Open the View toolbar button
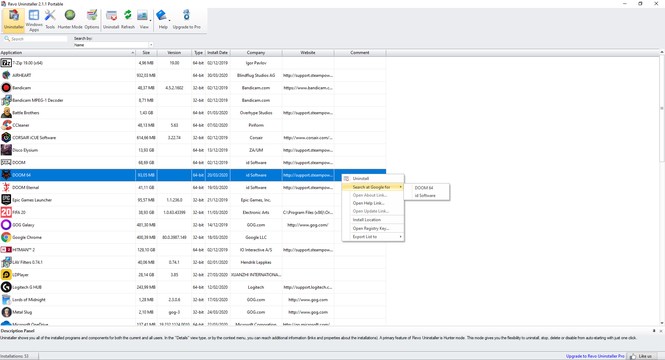 (143, 20)
